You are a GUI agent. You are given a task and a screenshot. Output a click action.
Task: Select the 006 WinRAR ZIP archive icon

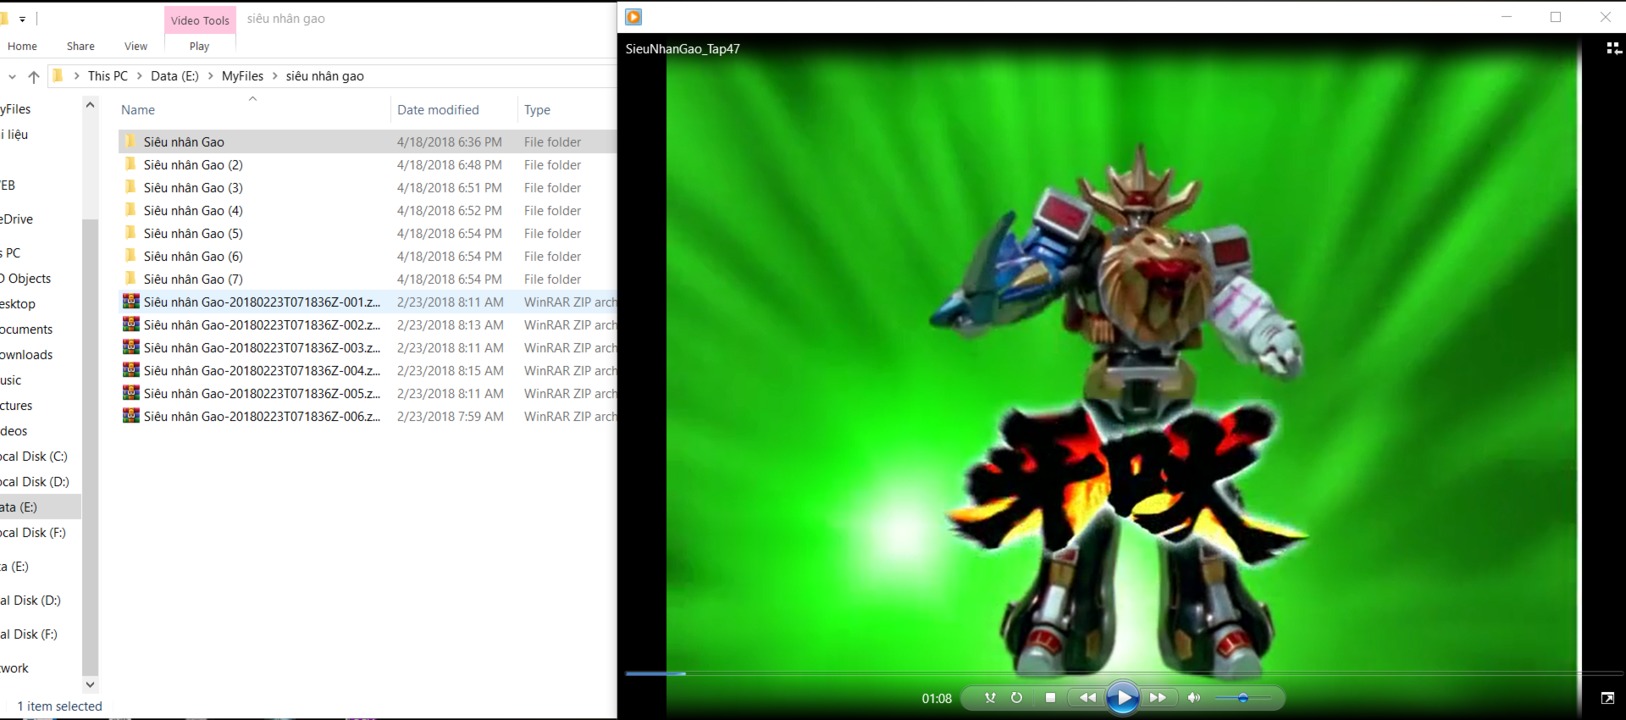[131, 416]
